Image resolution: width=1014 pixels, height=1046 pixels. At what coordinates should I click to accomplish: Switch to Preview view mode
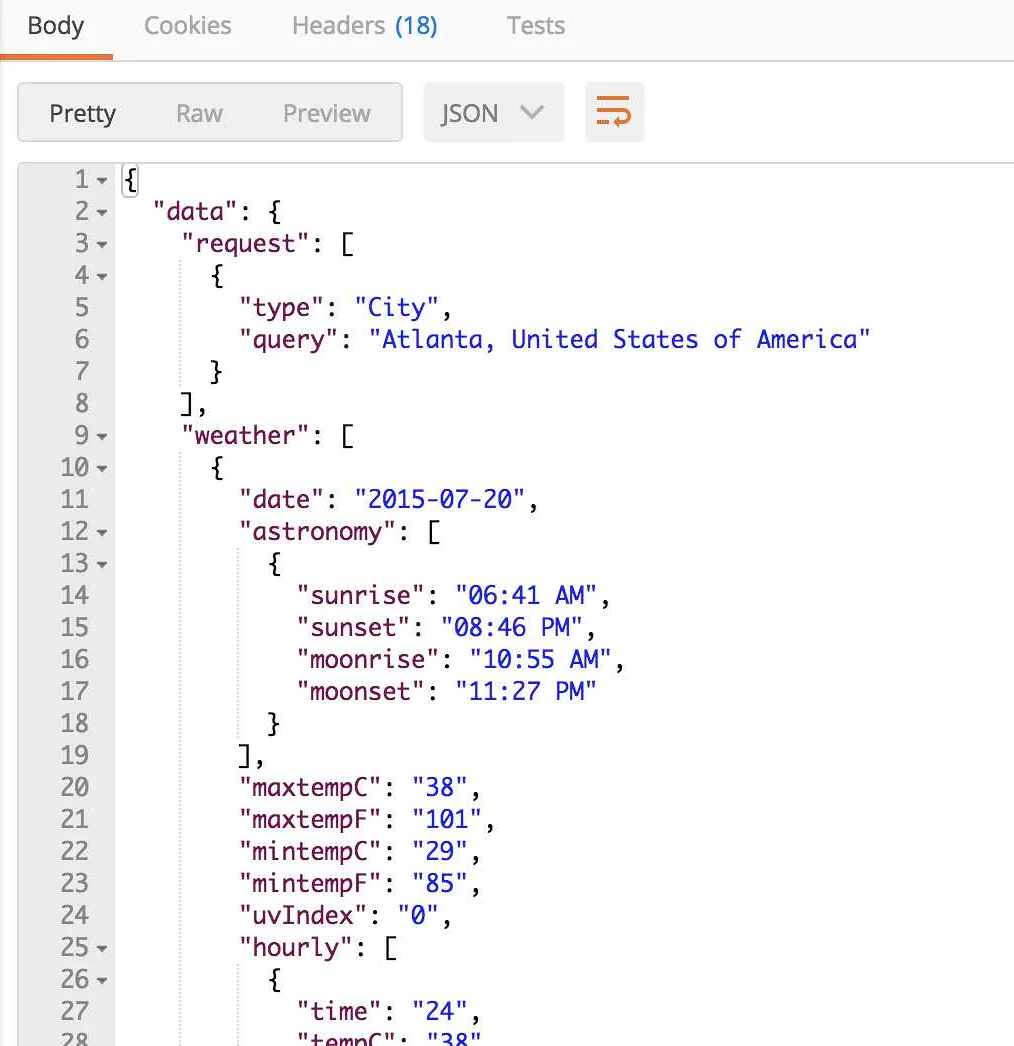[x=326, y=114]
